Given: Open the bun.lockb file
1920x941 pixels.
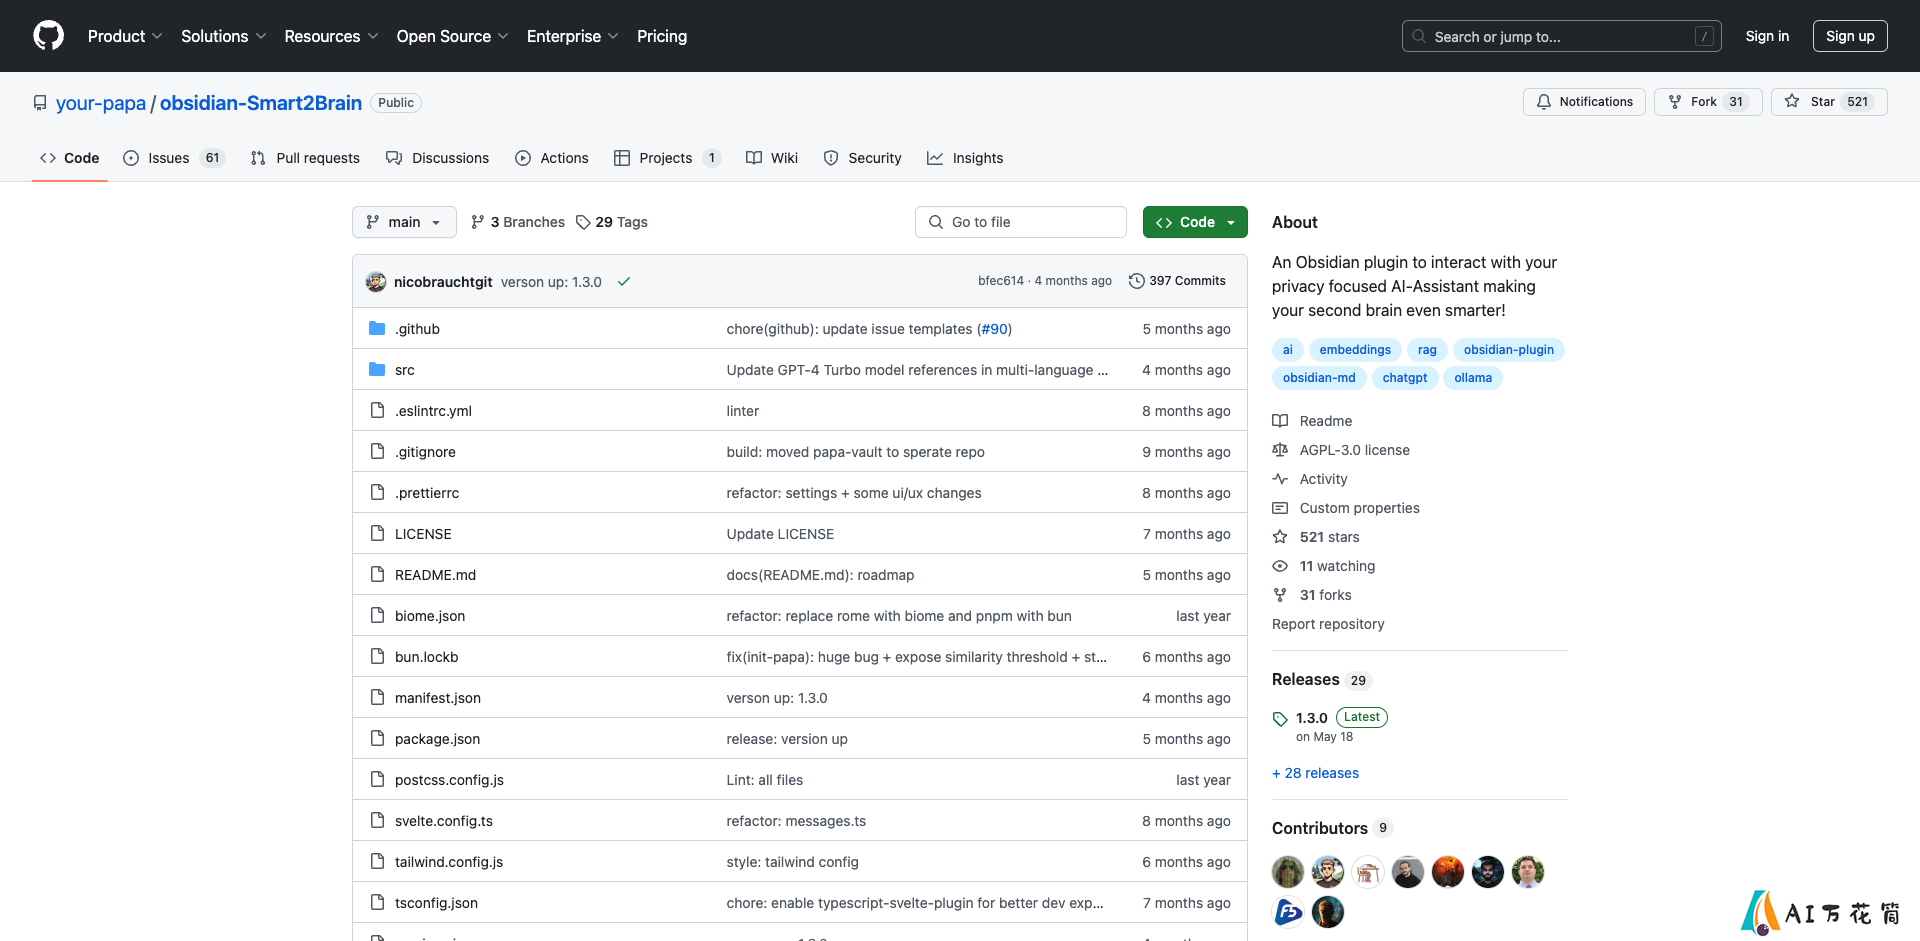Looking at the screenshot, I should [x=427, y=657].
